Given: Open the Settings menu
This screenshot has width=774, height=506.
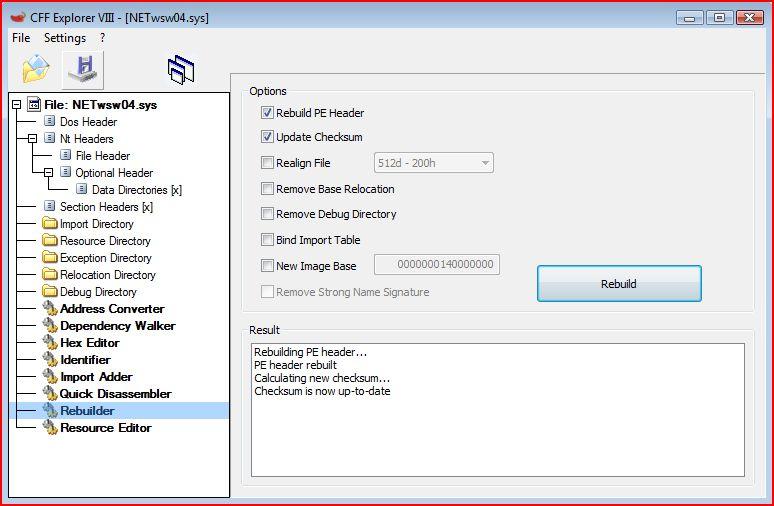Looking at the screenshot, I should tap(65, 38).
